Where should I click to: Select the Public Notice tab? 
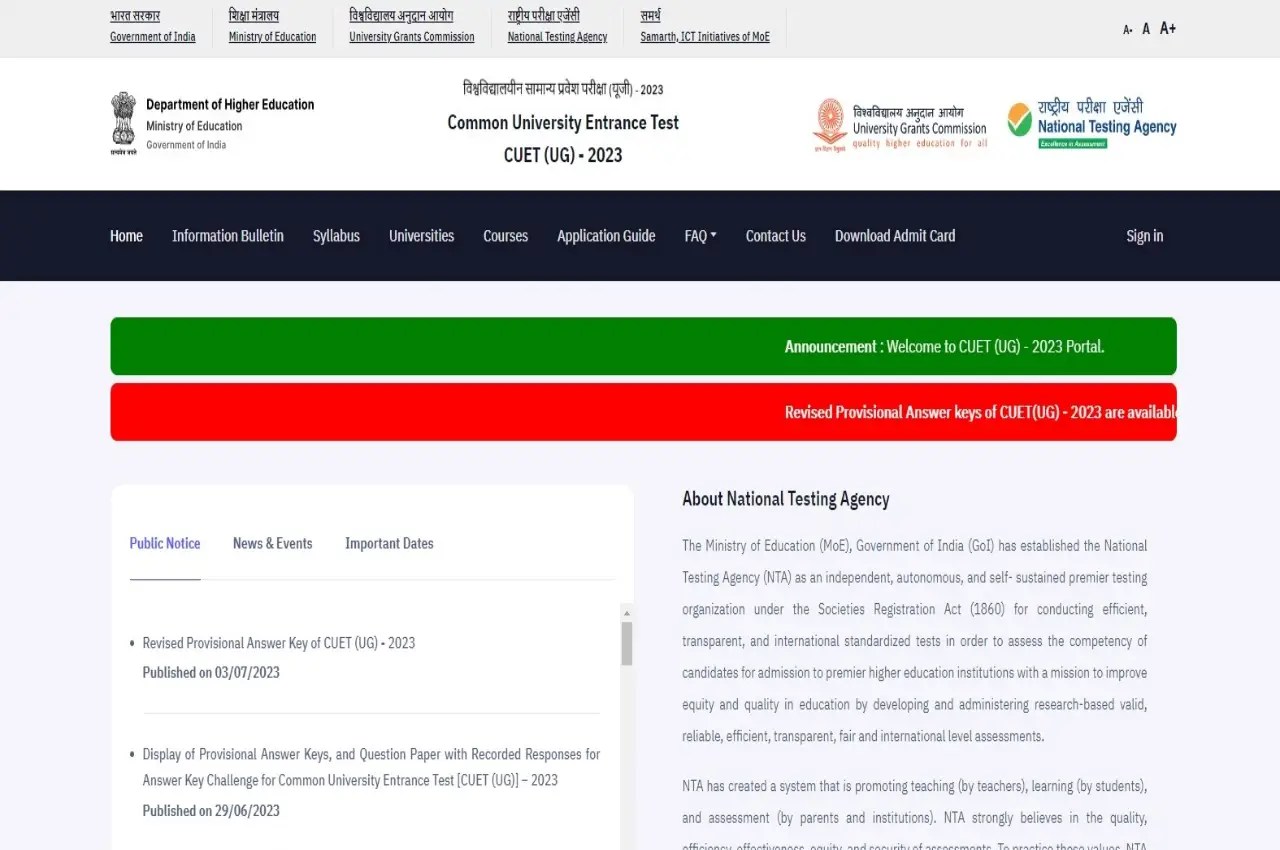pos(165,544)
